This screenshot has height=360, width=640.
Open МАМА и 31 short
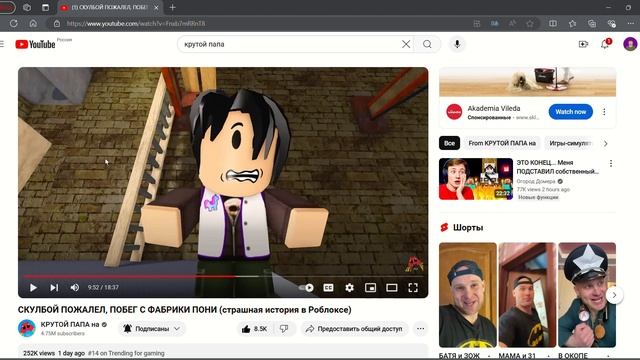click(x=527, y=295)
